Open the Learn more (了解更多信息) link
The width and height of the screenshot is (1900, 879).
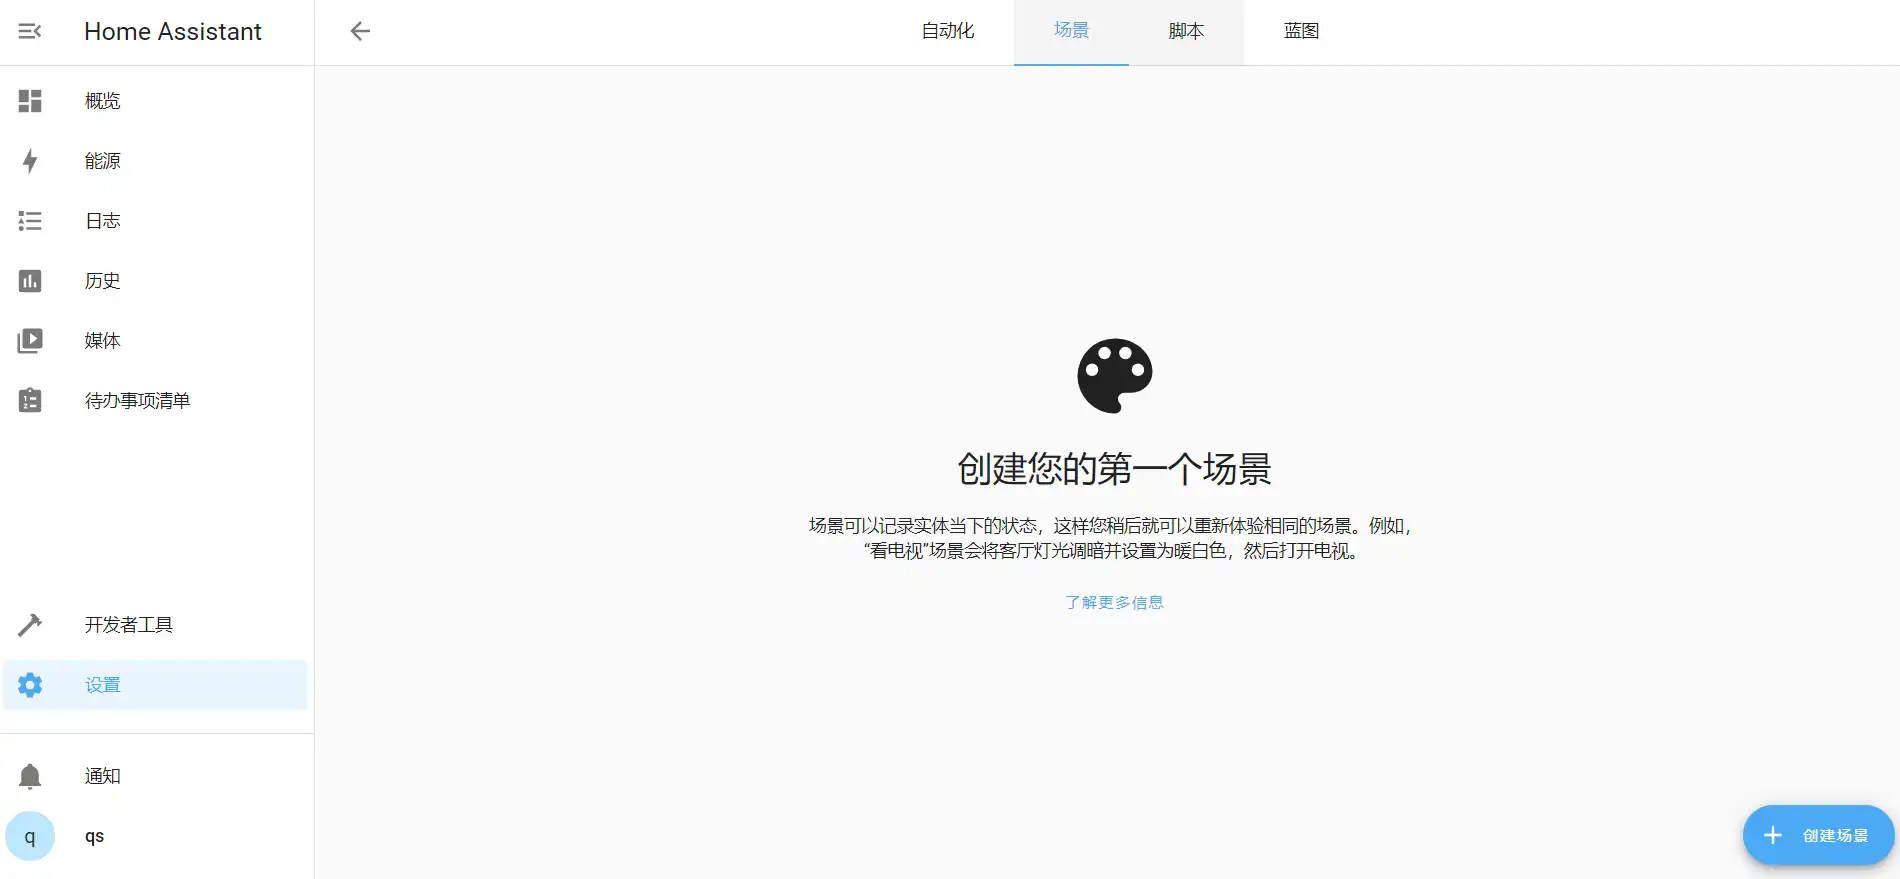coord(1114,602)
